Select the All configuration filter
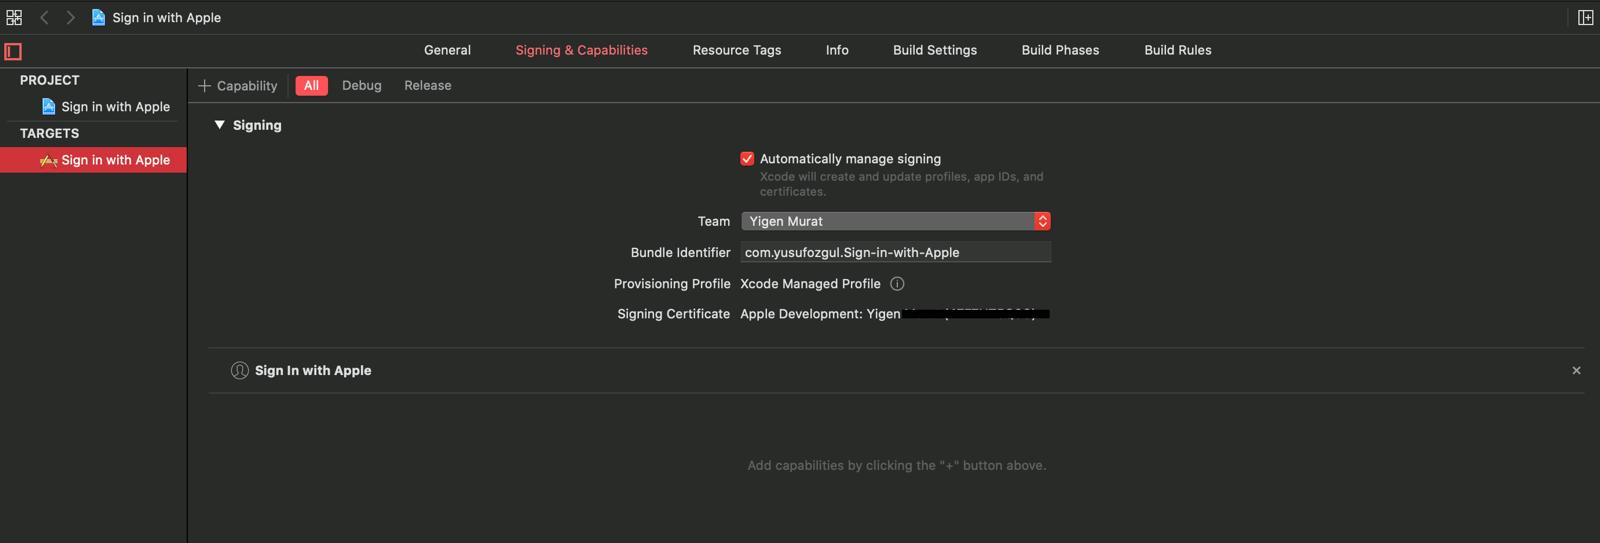Image resolution: width=1600 pixels, height=543 pixels. [x=311, y=86]
